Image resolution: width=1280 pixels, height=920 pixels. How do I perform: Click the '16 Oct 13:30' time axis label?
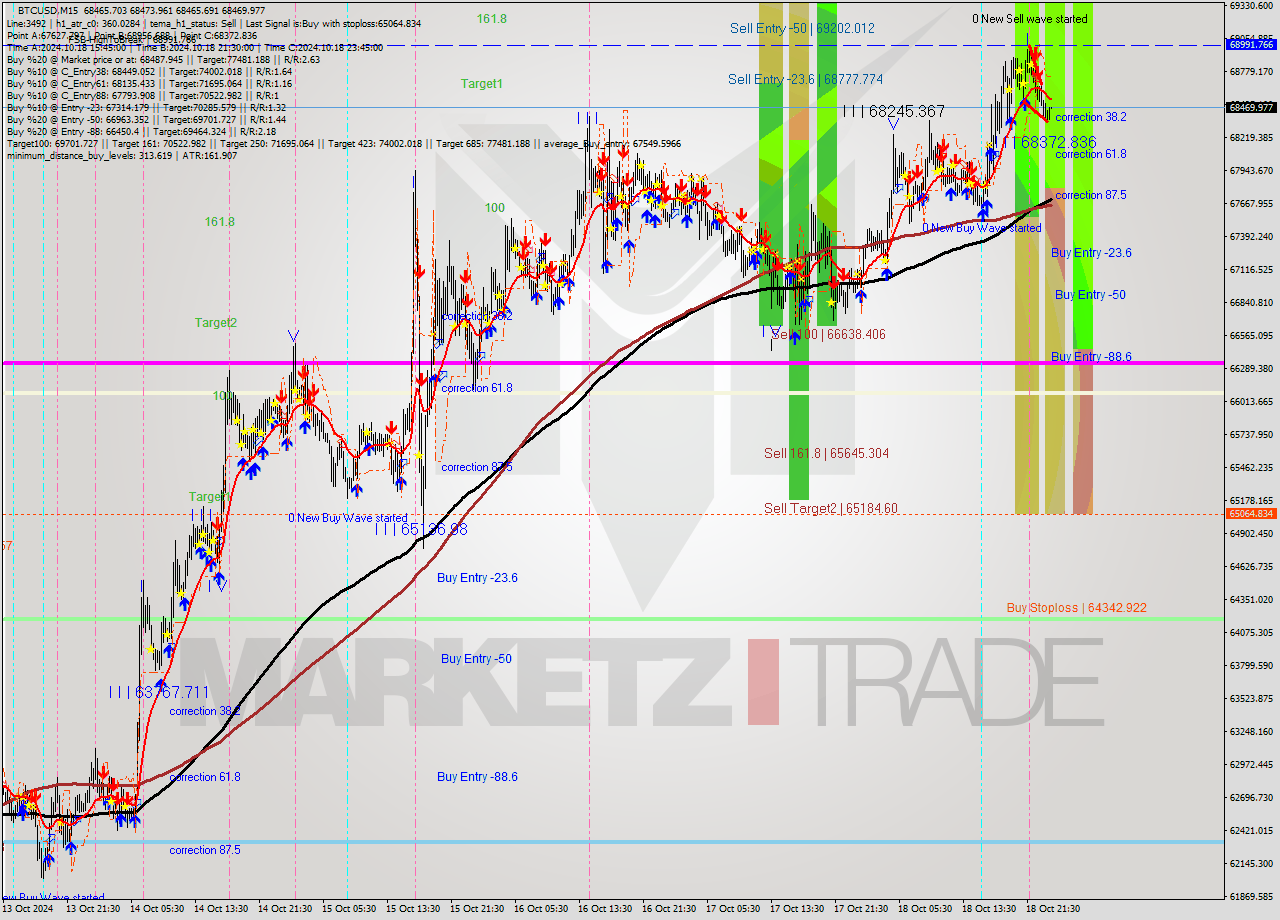(606, 909)
